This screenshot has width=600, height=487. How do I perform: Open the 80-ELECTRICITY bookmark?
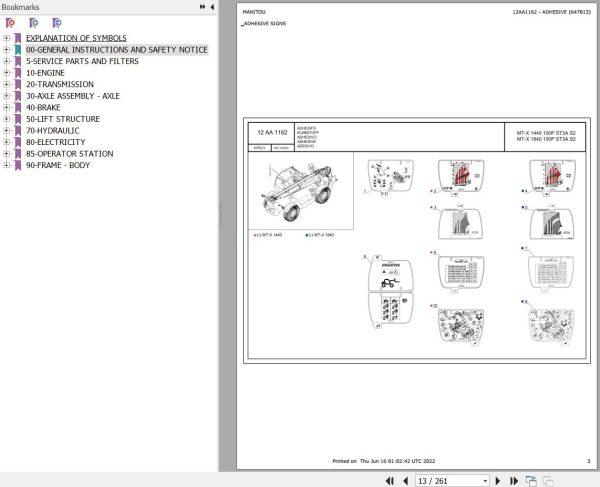55,142
